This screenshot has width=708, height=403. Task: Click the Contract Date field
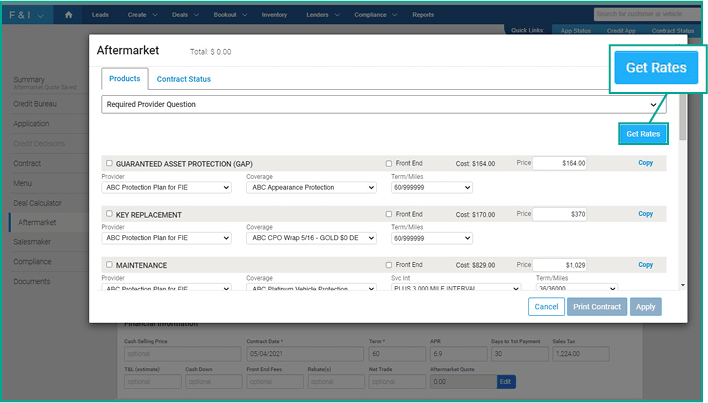[x=305, y=354]
